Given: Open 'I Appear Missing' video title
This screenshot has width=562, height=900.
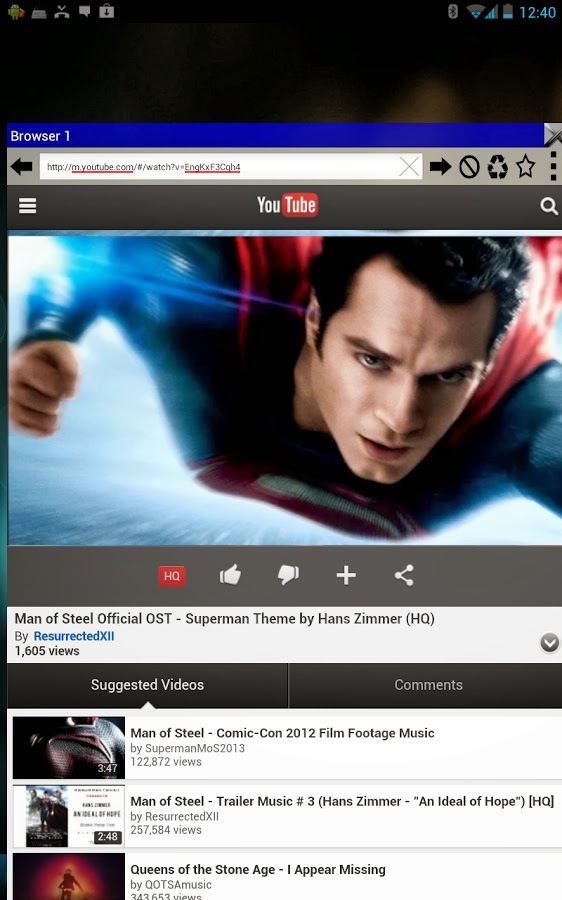Looking at the screenshot, I should pyautogui.click(x=258, y=870).
